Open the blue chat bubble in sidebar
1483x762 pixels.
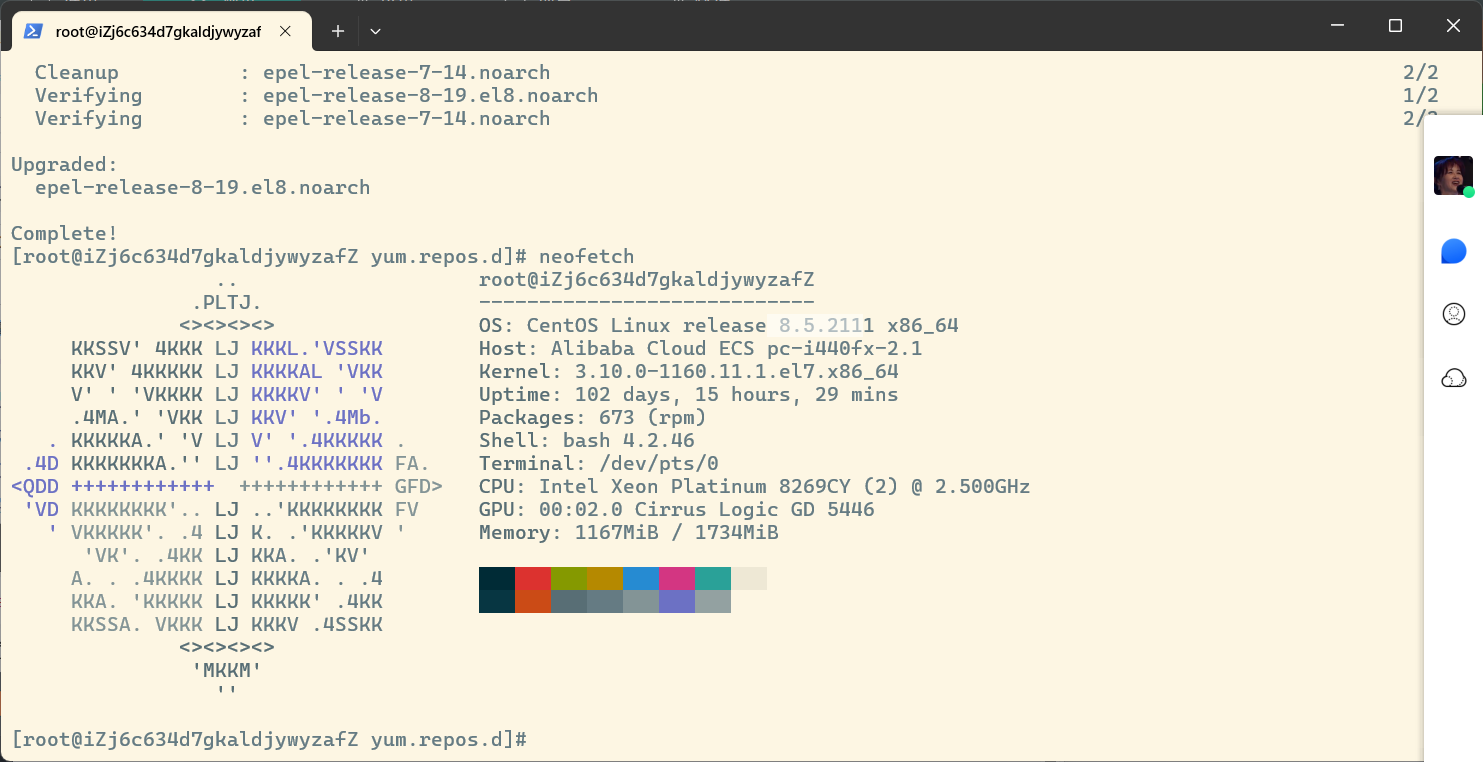coord(1453,251)
